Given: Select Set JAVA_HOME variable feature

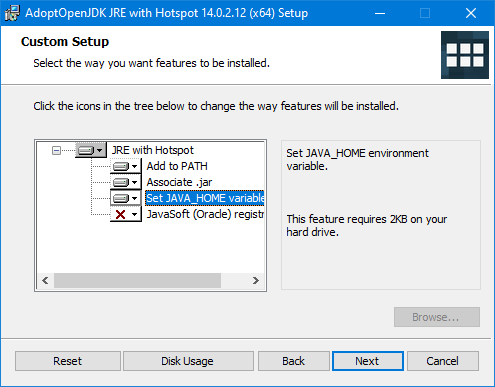Looking at the screenshot, I should point(205,198).
